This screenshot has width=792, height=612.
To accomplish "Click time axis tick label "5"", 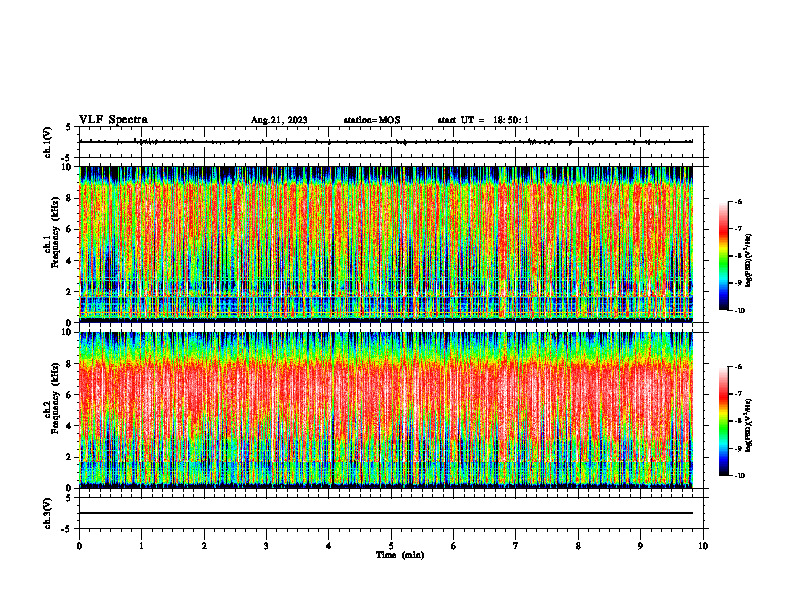I will pos(391,546).
